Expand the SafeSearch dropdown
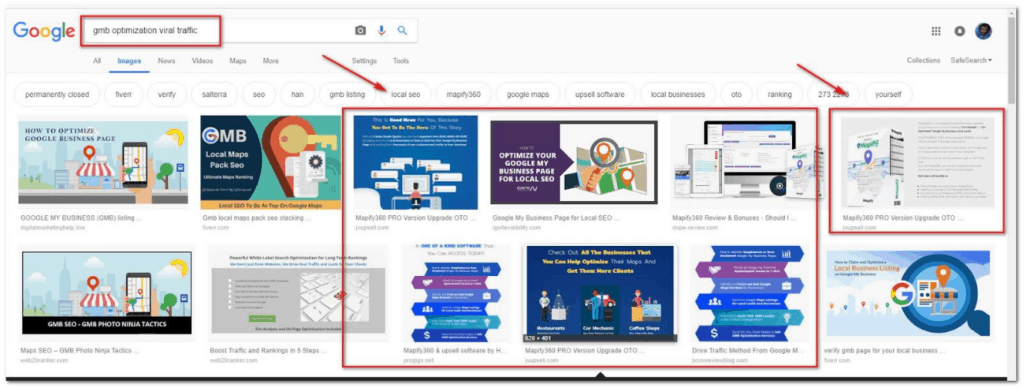Viewport: 1024px width, 387px height. point(971,60)
